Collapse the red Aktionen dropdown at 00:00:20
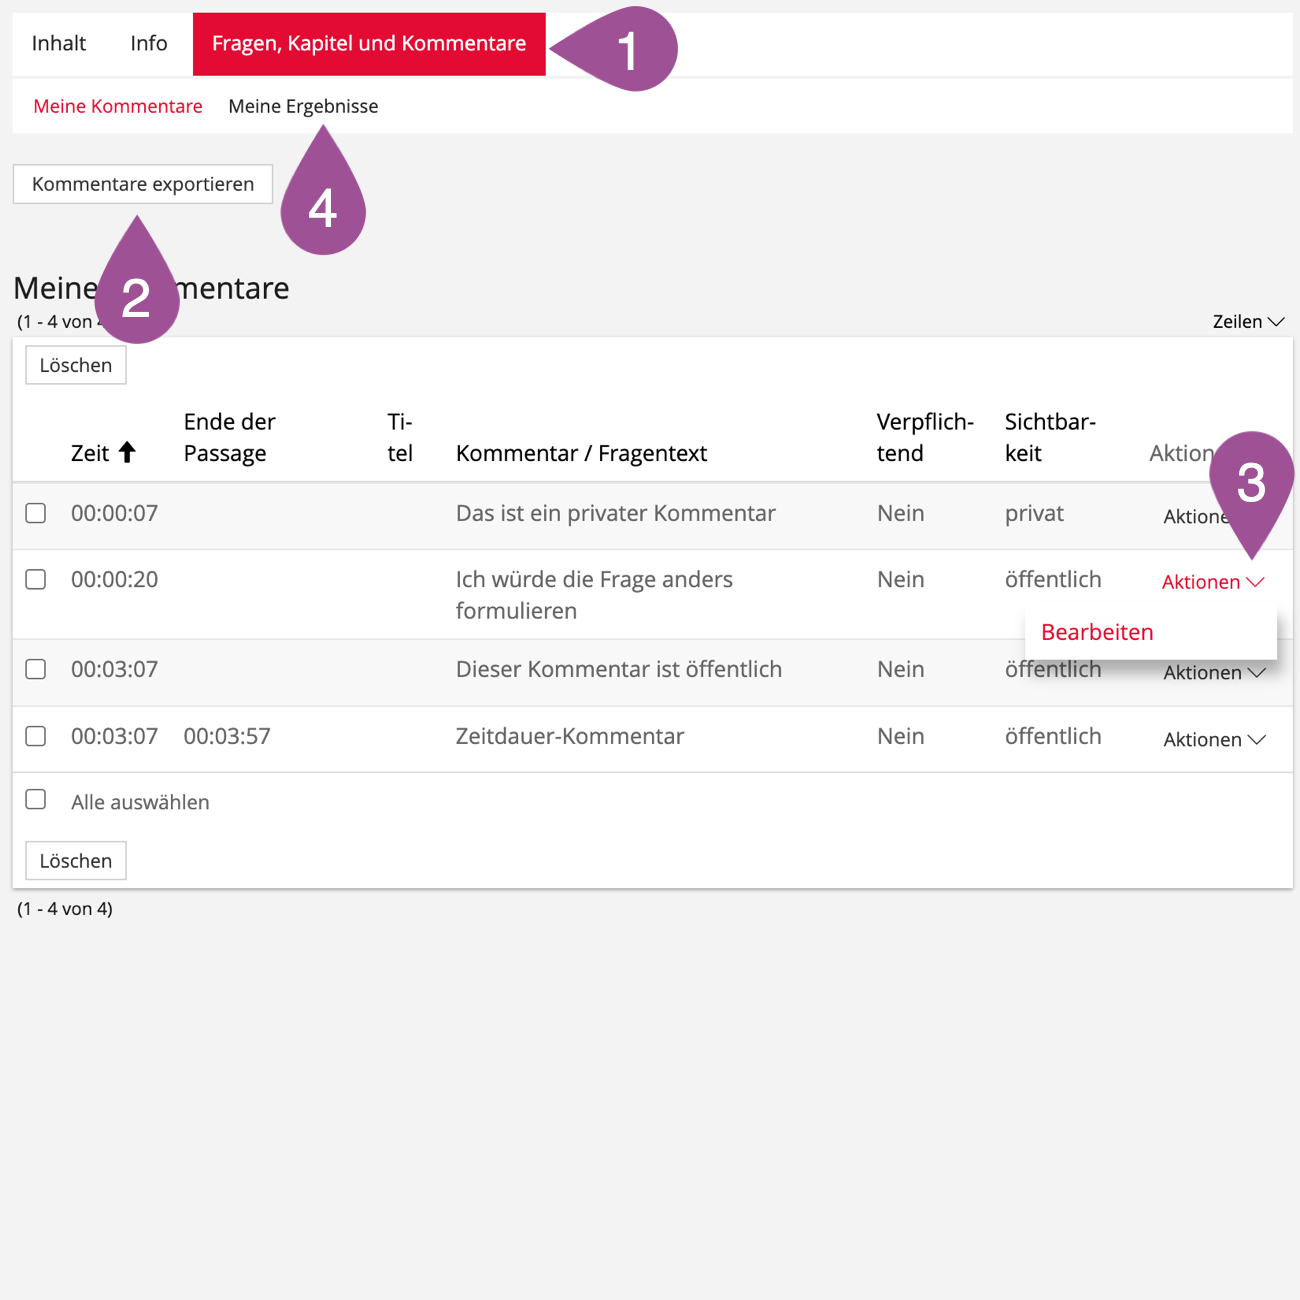Image resolution: width=1300 pixels, height=1300 pixels. pos(1212,582)
